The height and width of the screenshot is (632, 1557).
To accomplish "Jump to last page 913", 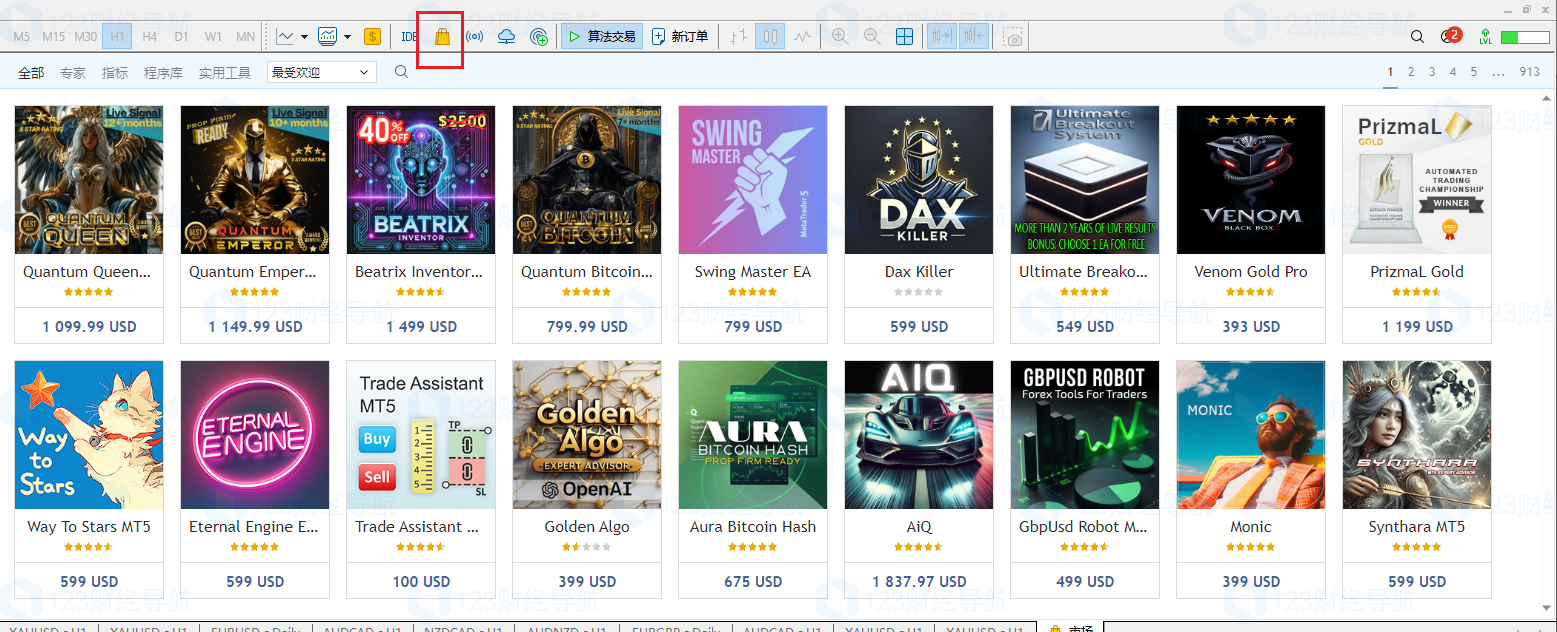I will pyautogui.click(x=1529, y=72).
